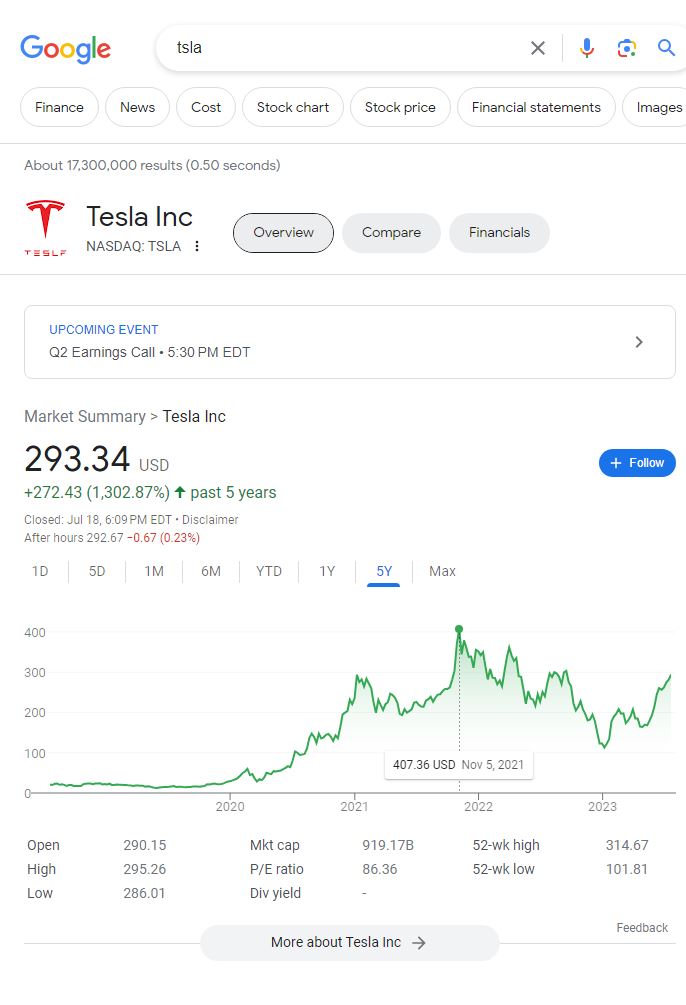Click the Tesla company logo

45,222
